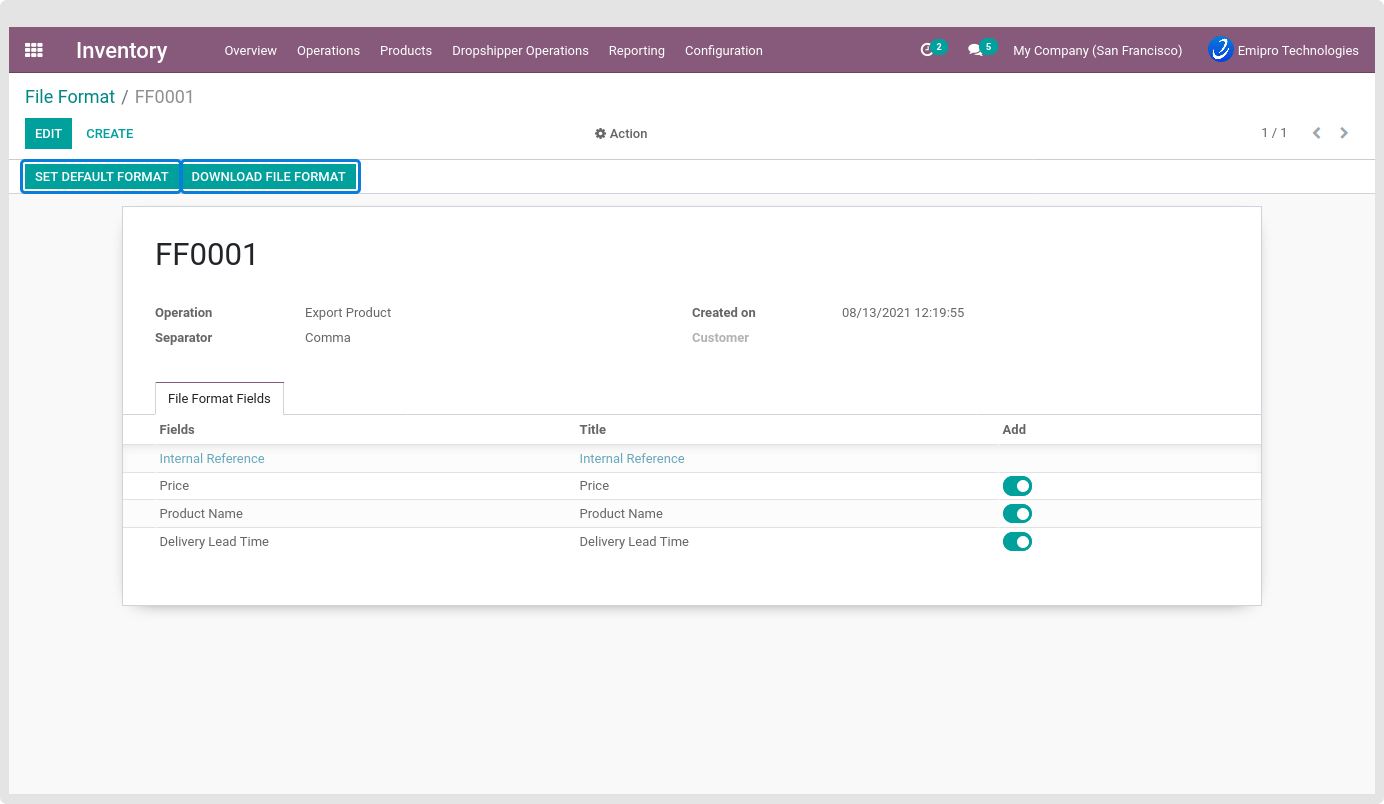Click the Emipro Technologies user avatar
This screenshot has height=804, width=1384.
pos(1220,50)
